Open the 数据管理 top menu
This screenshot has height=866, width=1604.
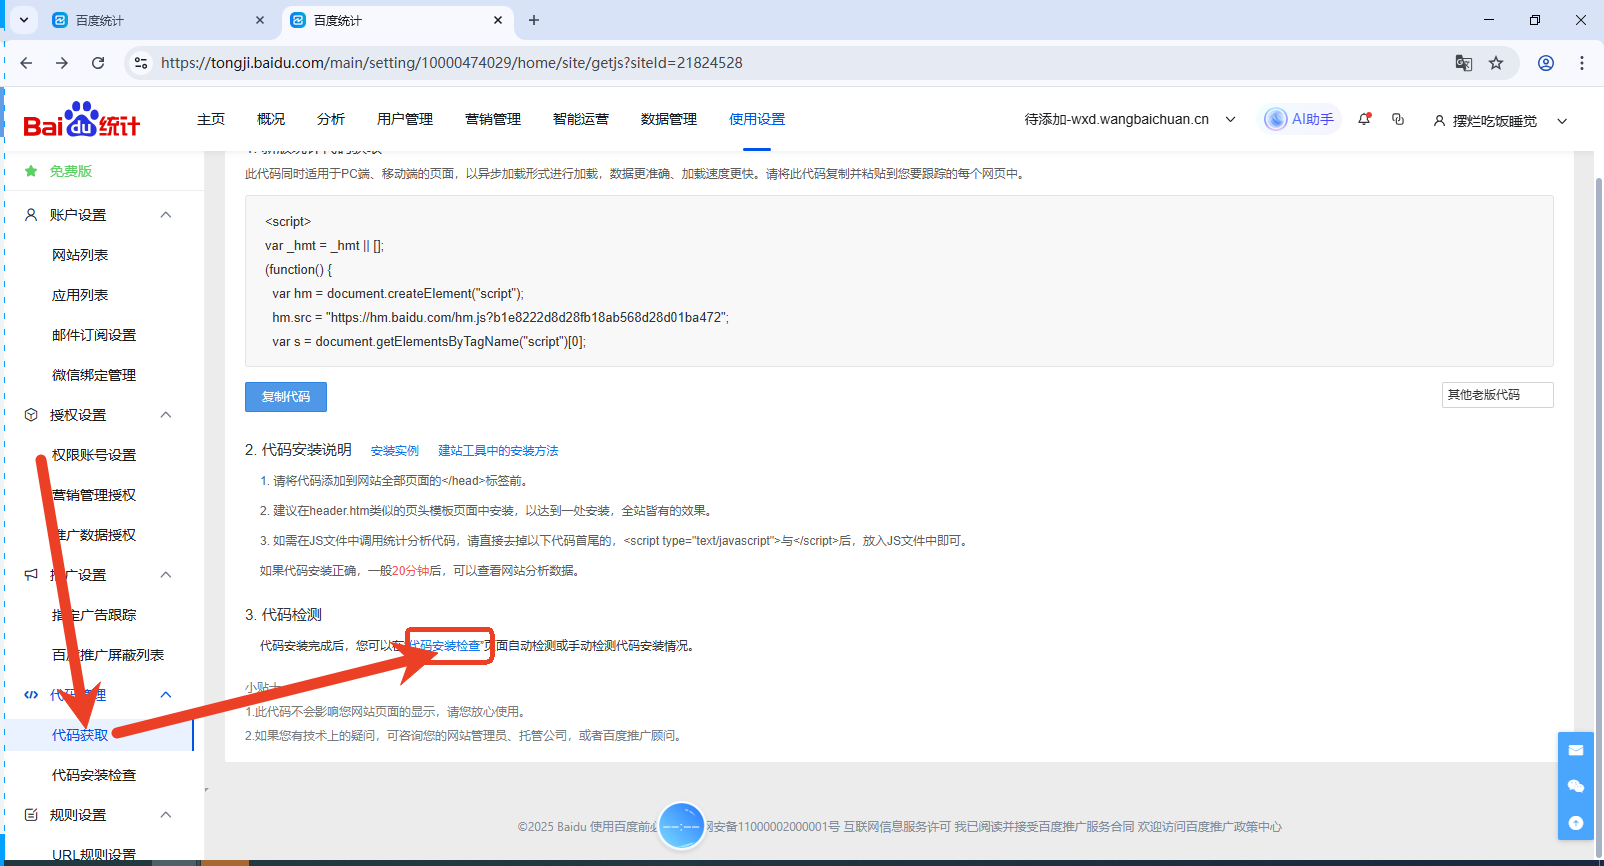pyautogui.click(x=668, y=119)
